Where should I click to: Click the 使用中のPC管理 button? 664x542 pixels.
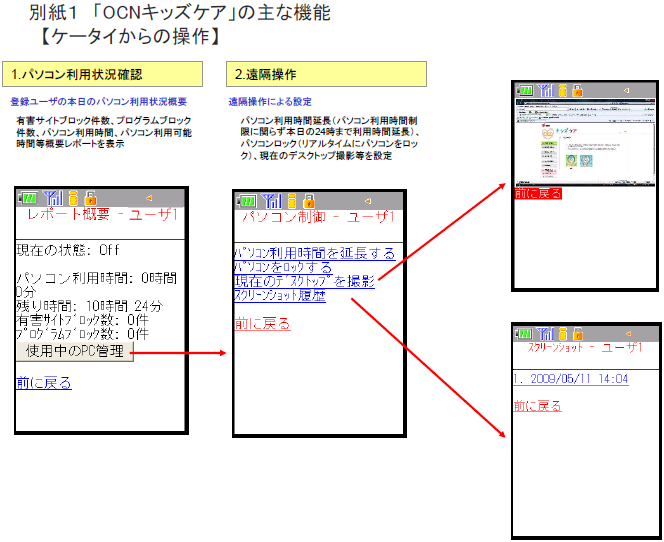(x=75, y=351)
